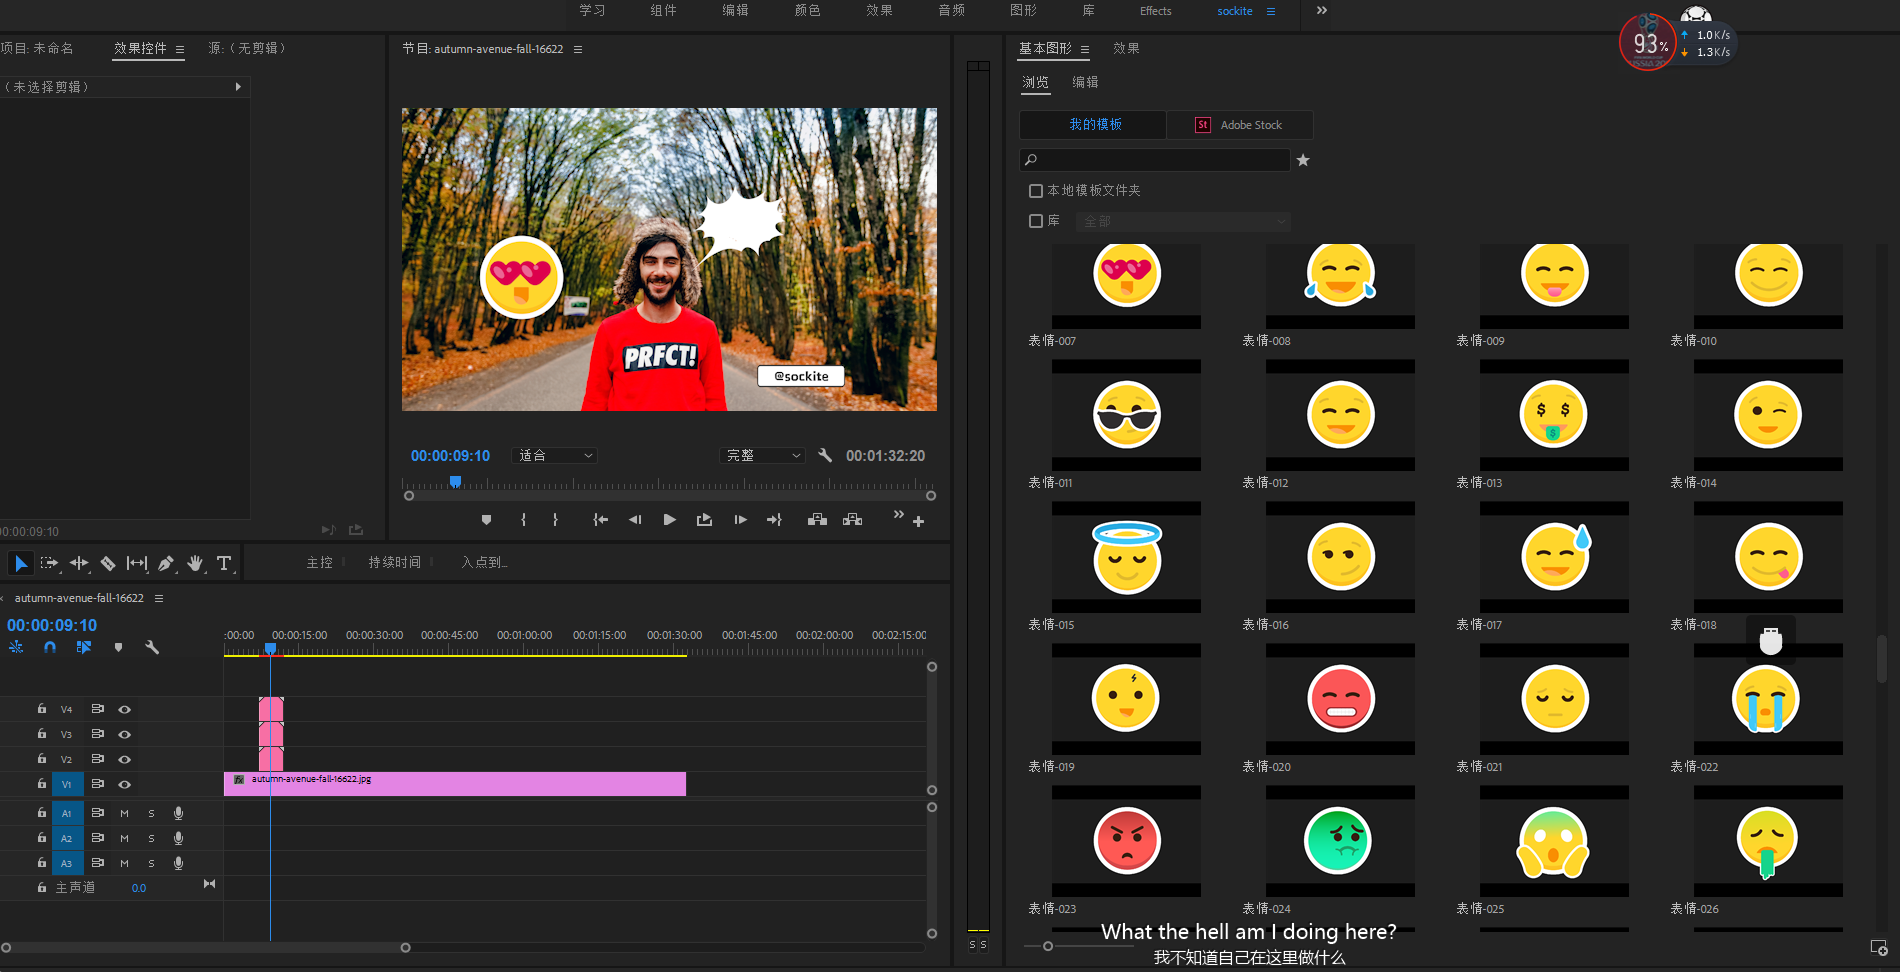Select the Selection tool arrow
Screen dimensions: 1900x972
[20, 563]
